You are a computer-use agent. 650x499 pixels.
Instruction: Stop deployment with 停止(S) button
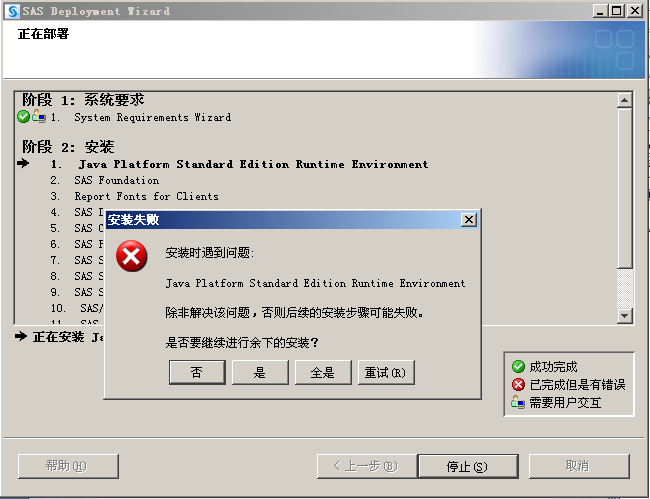pyautogui.click(x=468, y=466)
